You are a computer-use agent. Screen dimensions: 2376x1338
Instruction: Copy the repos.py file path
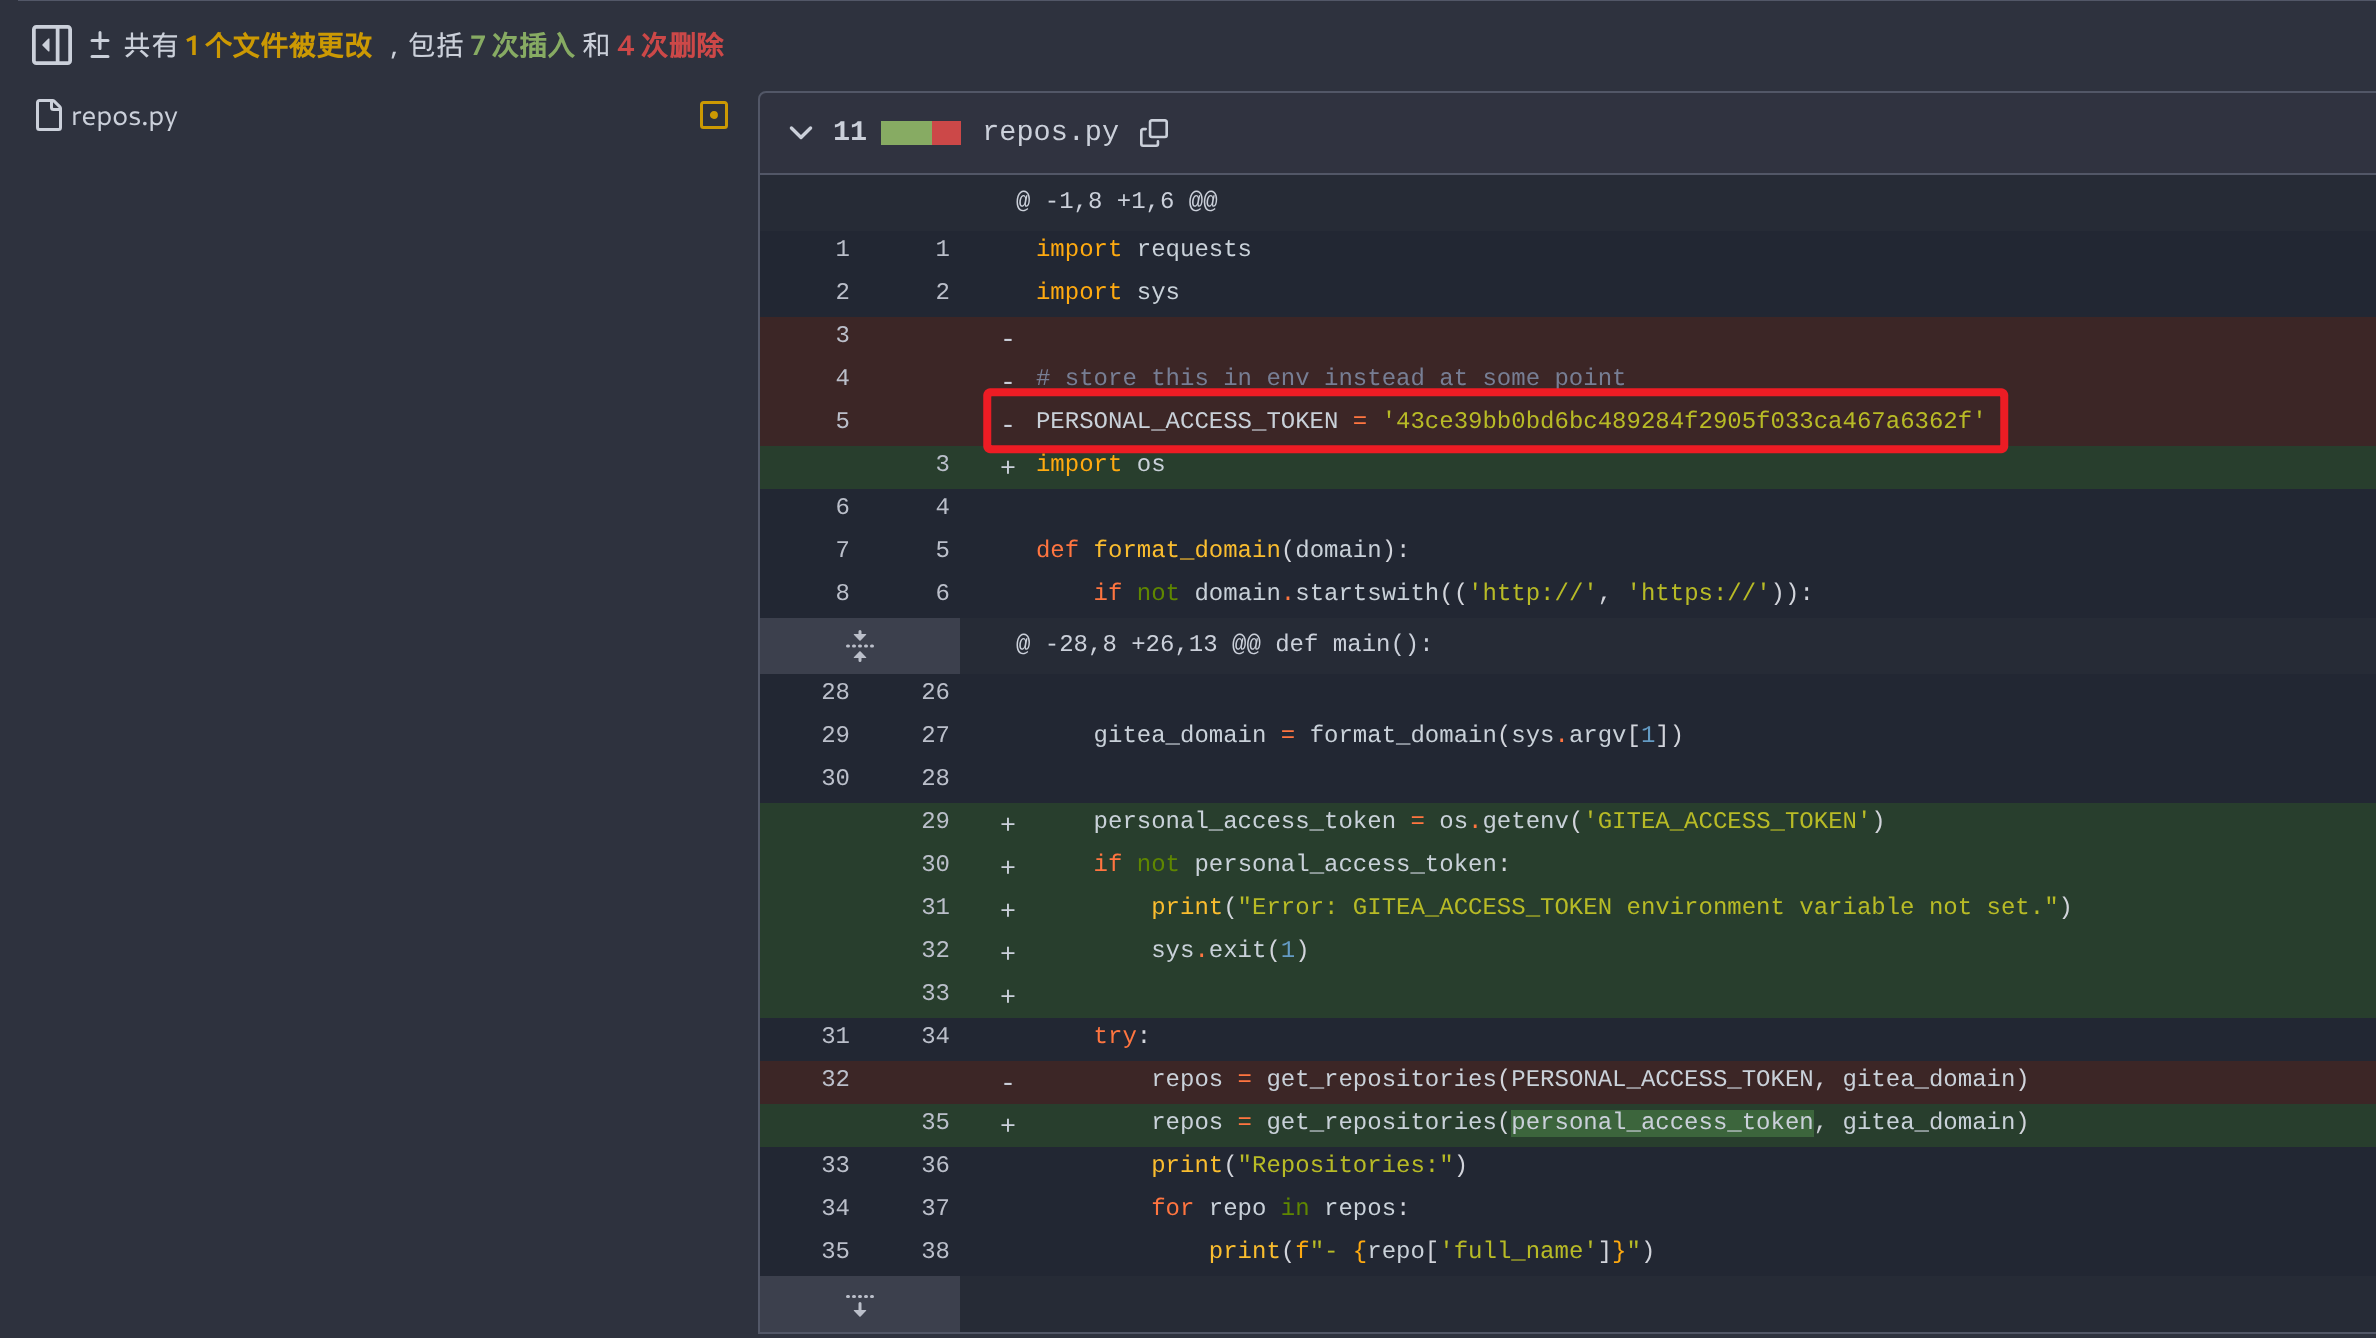point(1153,132)
